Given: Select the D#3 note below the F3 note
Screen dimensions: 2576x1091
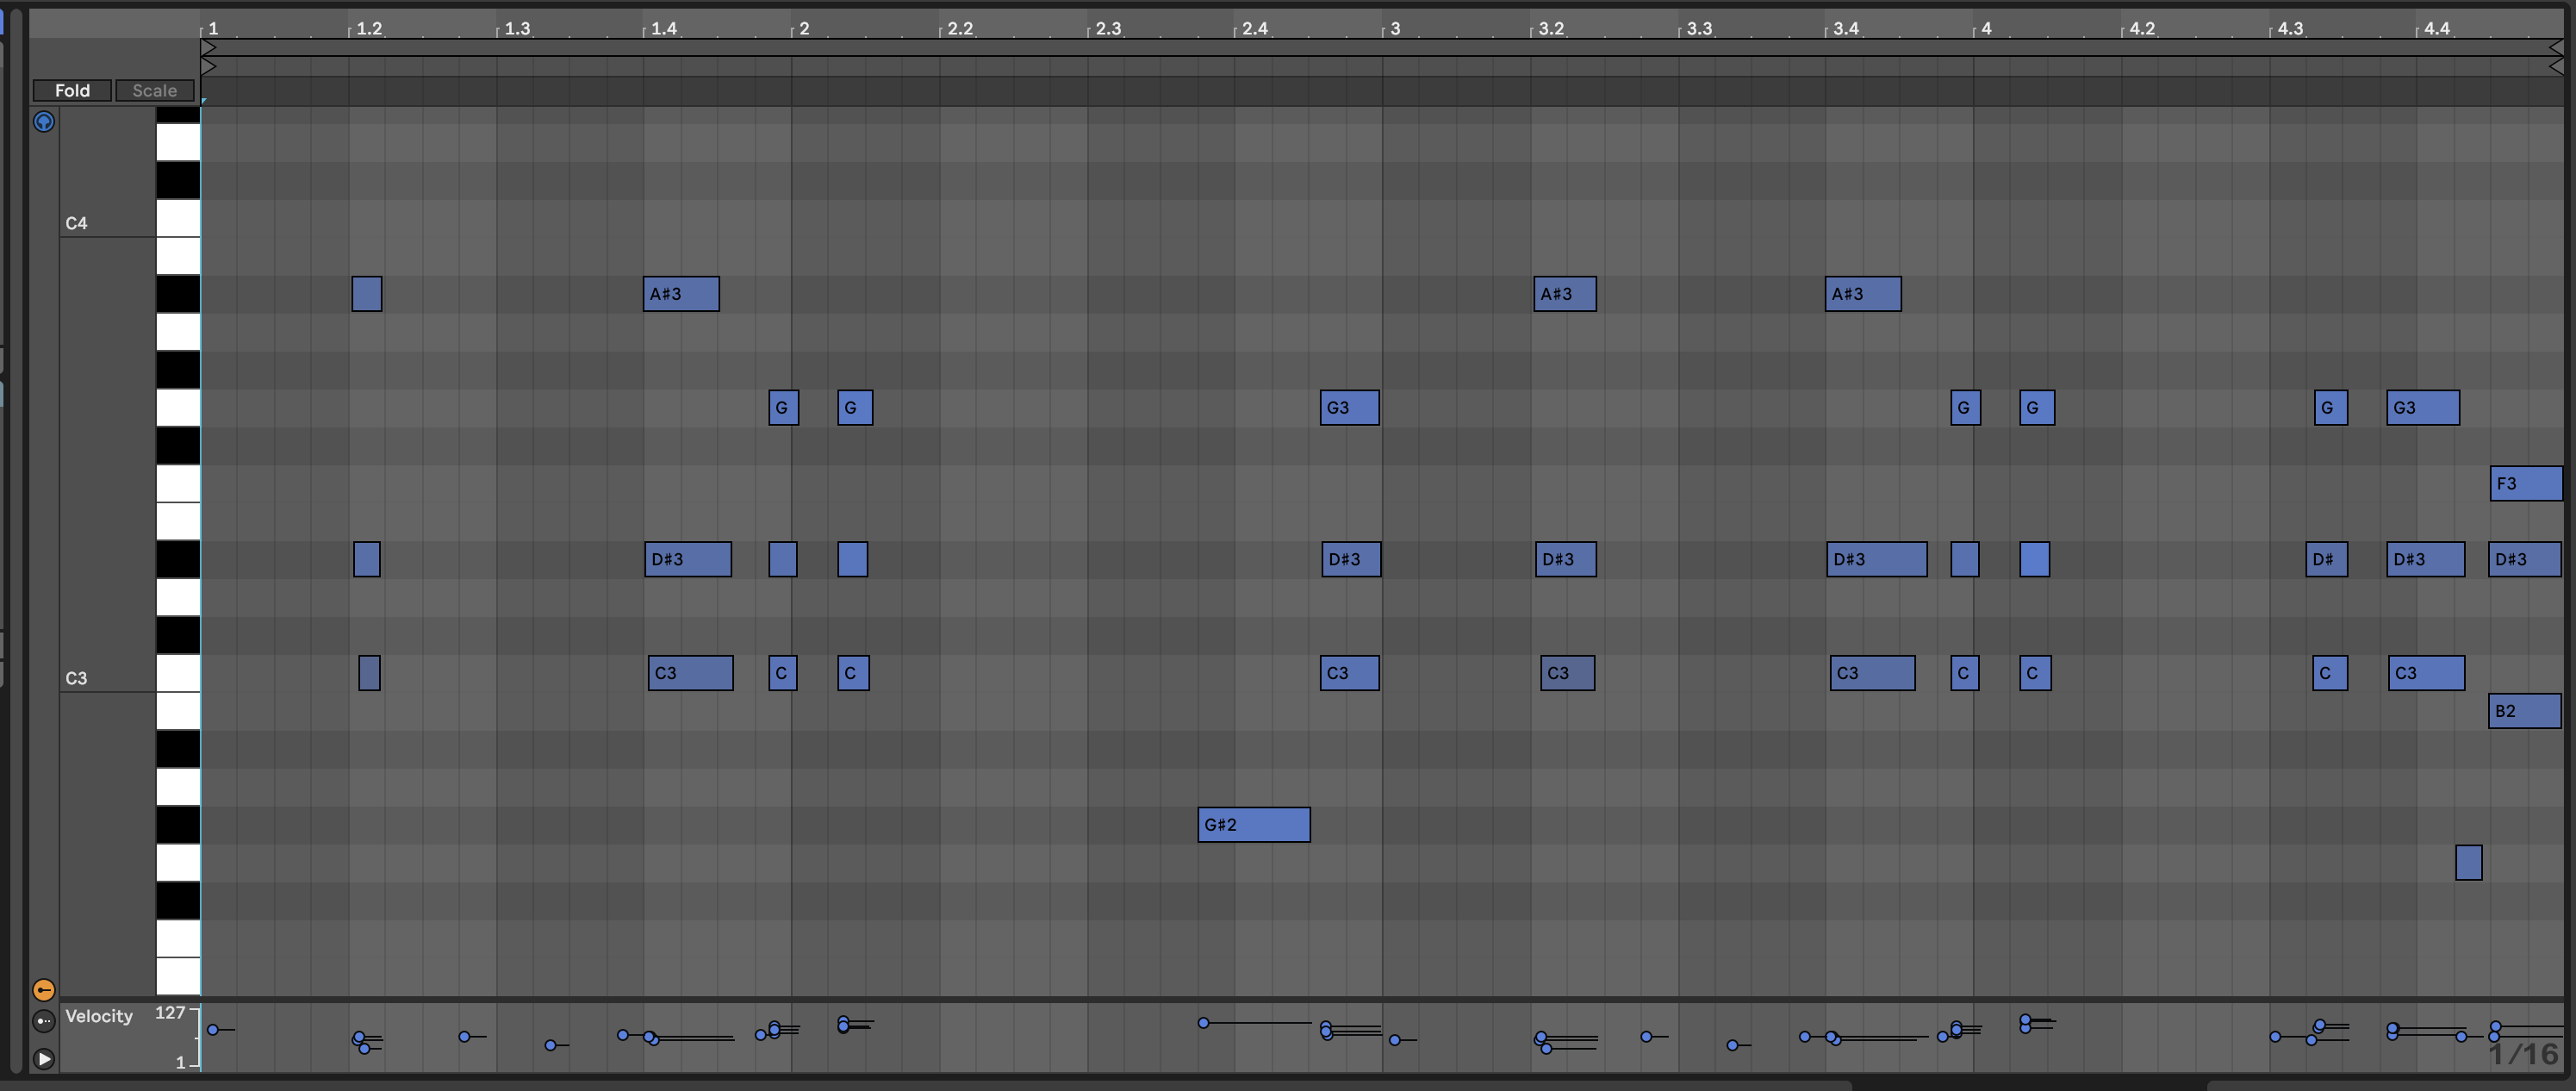Looking at the screenshot, I should [x=2525, y=559].
